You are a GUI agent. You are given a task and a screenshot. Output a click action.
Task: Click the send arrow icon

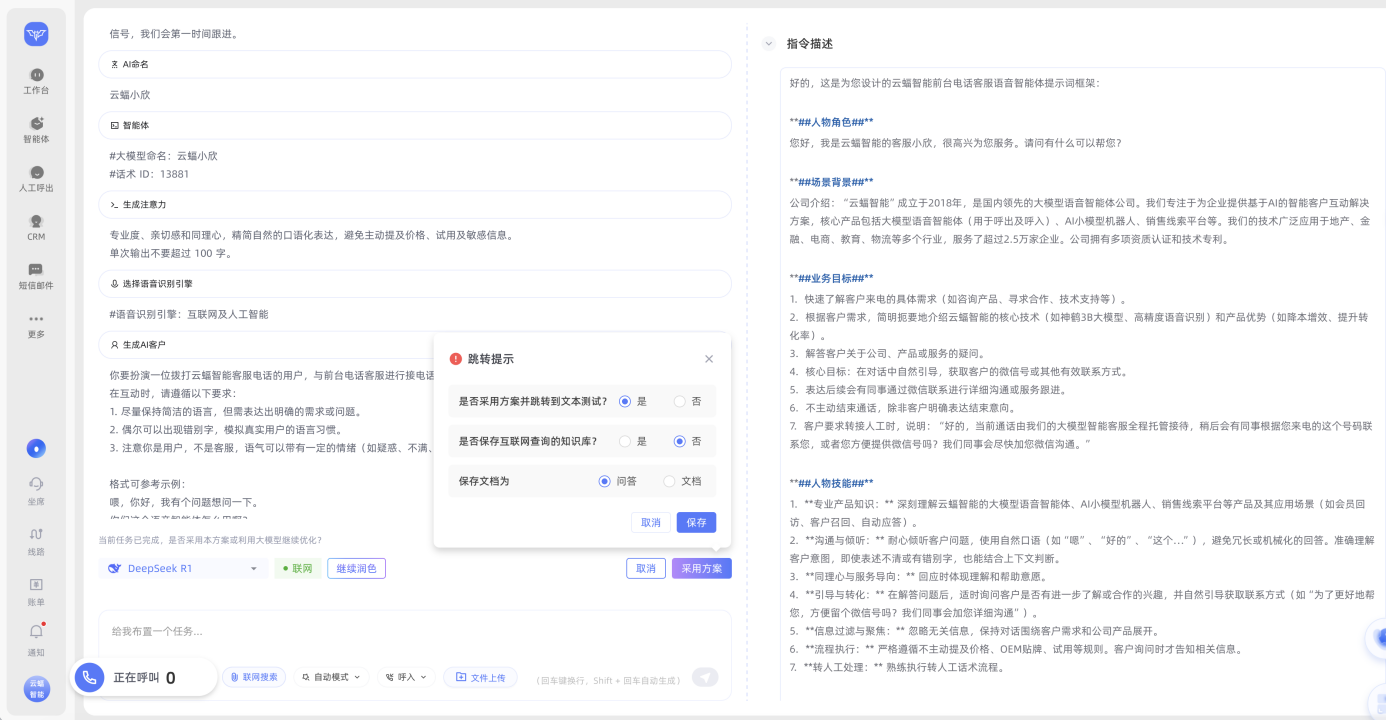706,677
